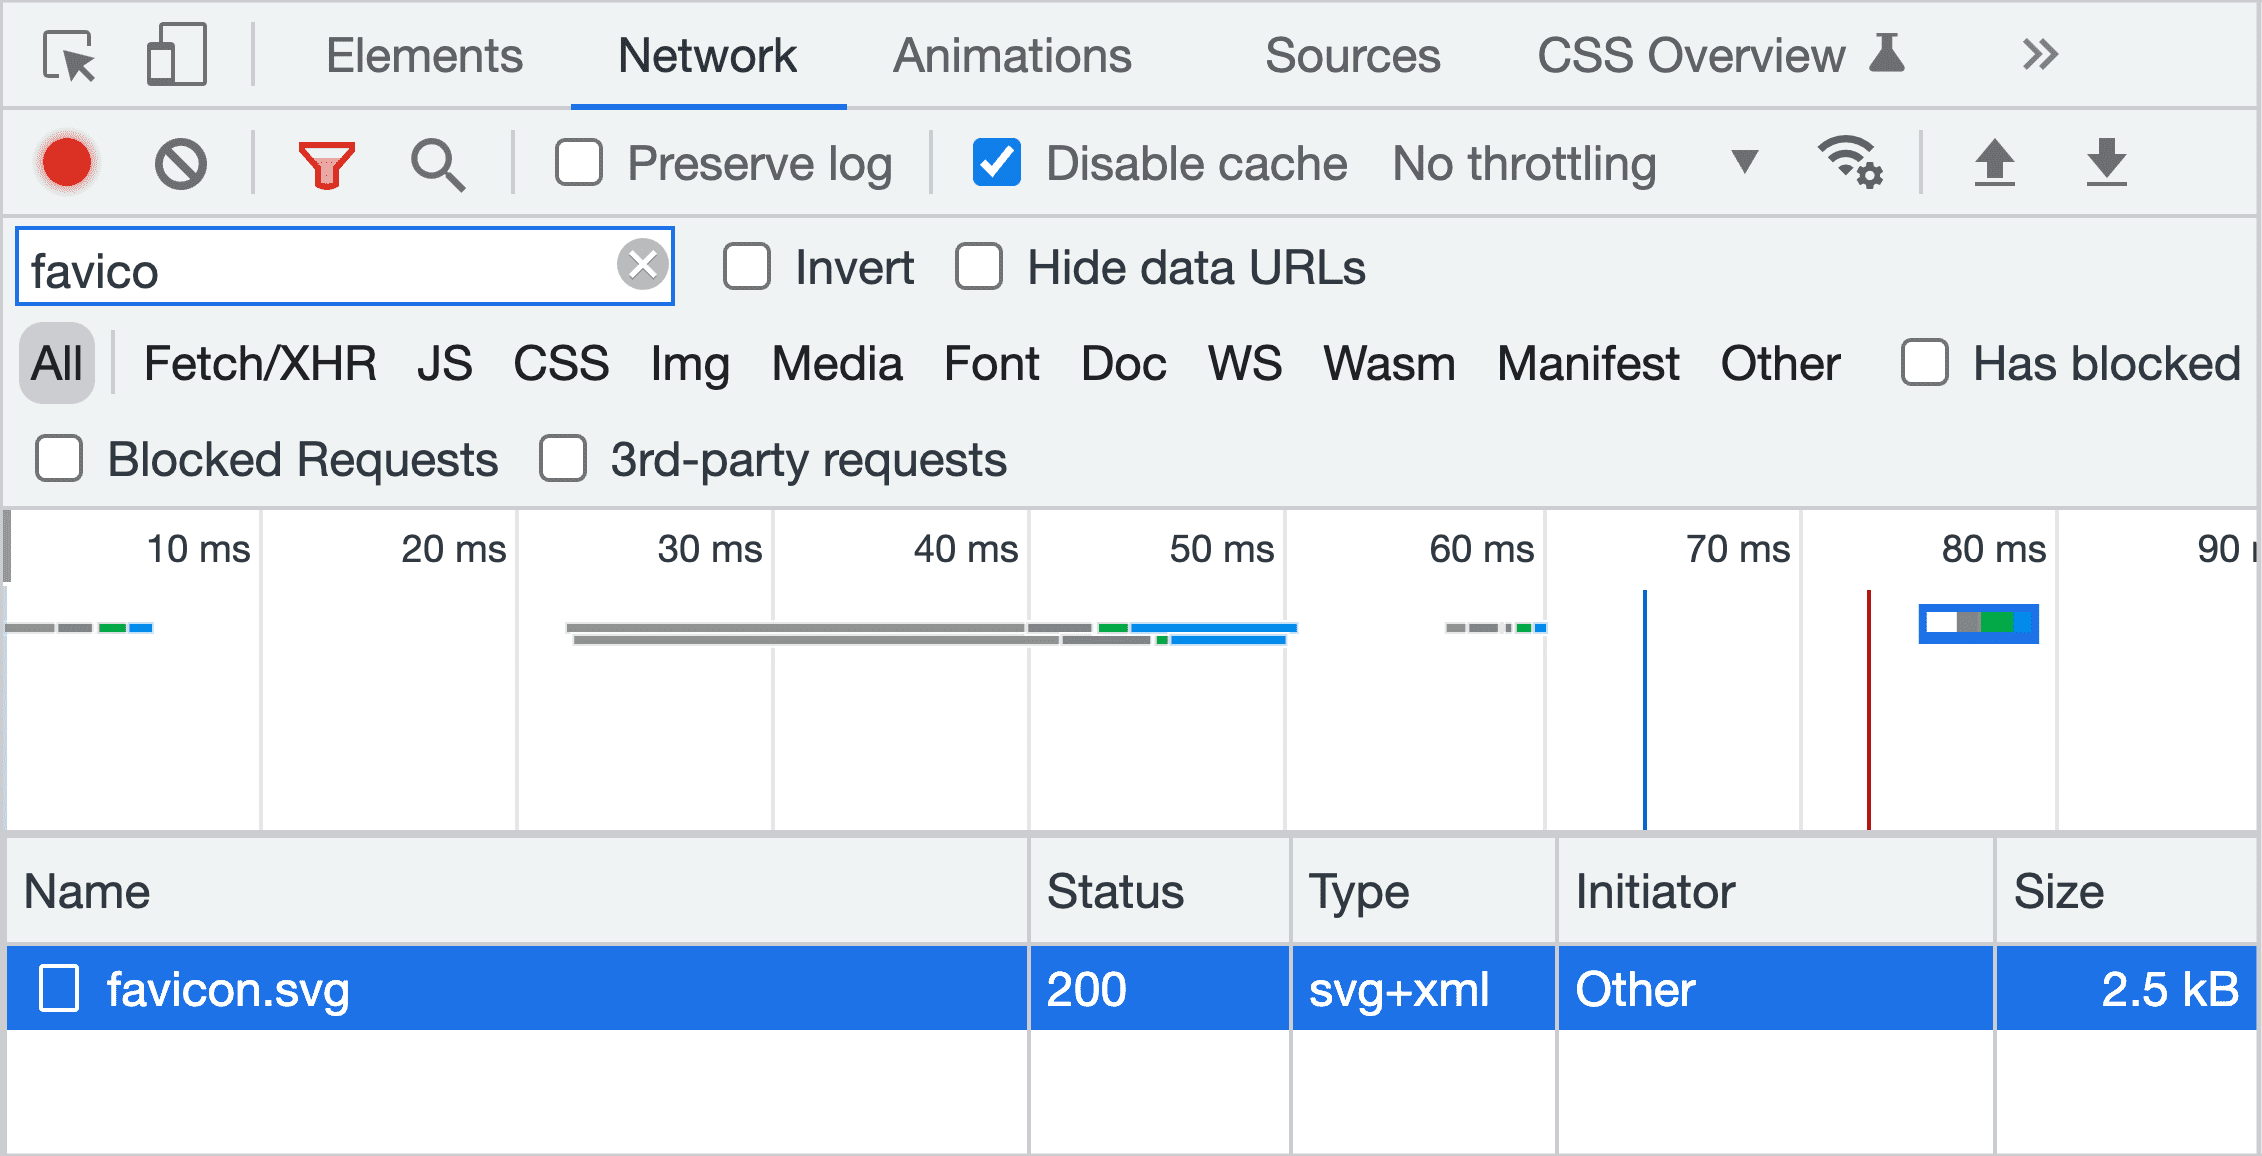Enable the Invert filter checkbox

point(740,267)
